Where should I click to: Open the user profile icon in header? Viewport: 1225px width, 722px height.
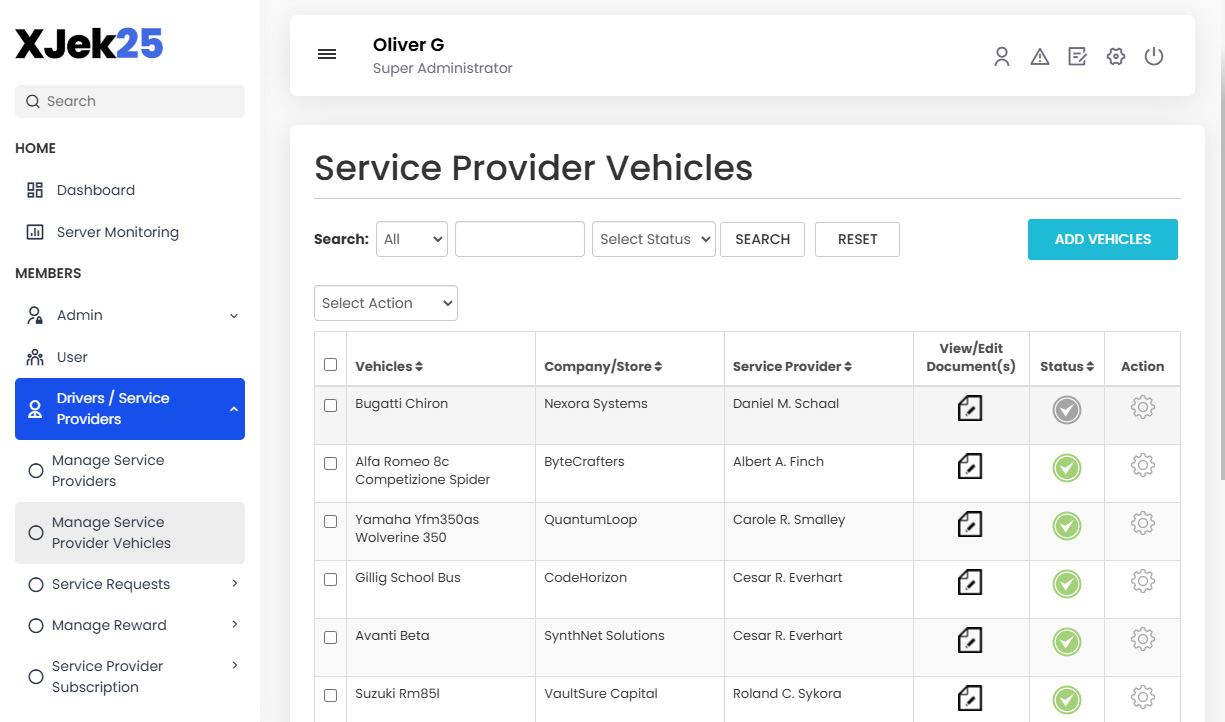pos(1002,56)
